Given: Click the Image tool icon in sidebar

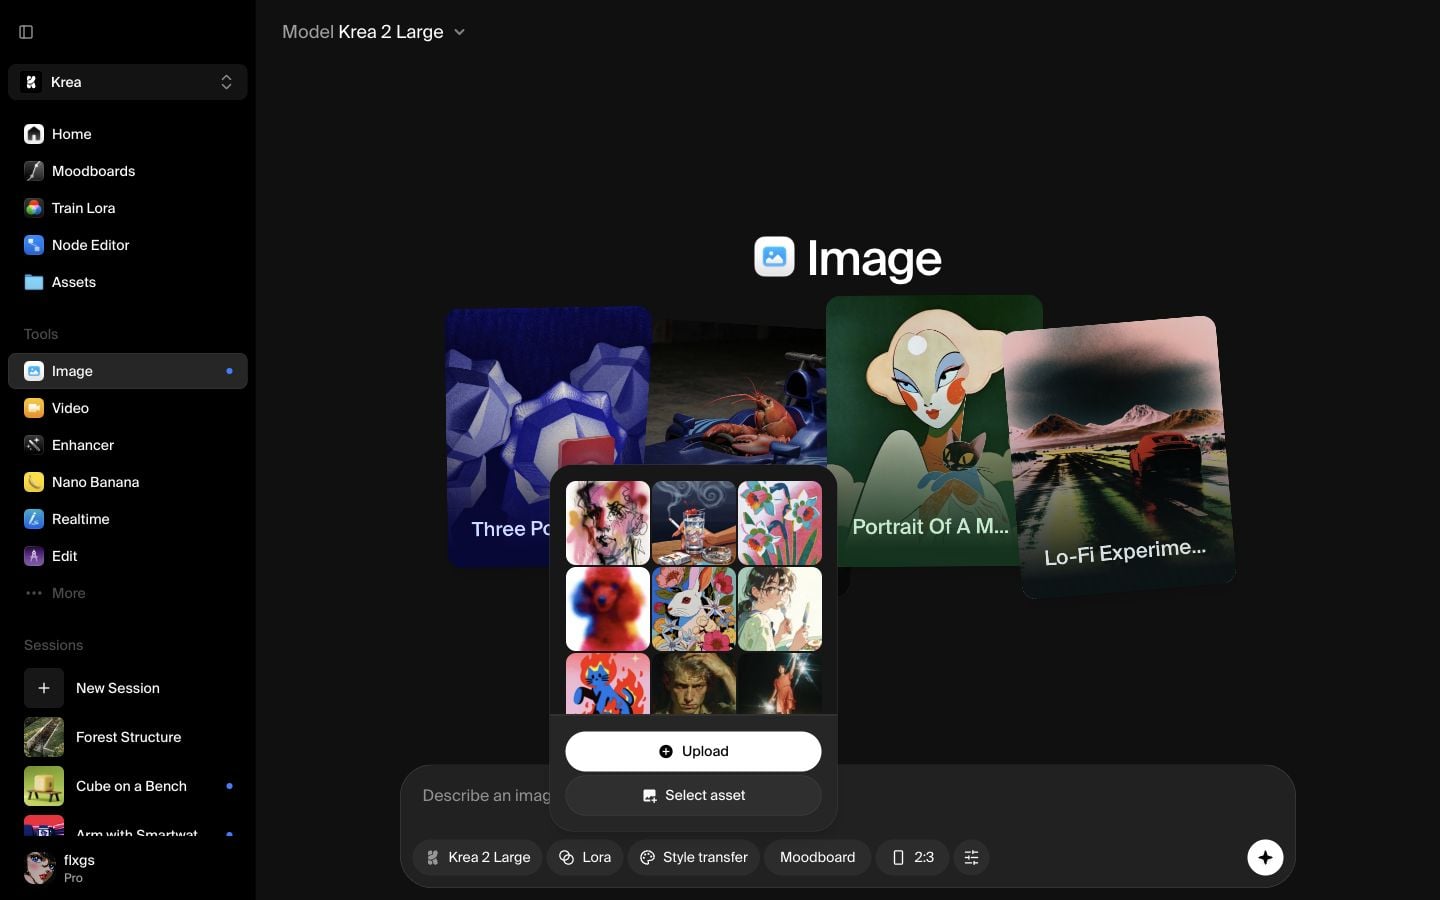Looking at the screenshot, I should 34,371.
